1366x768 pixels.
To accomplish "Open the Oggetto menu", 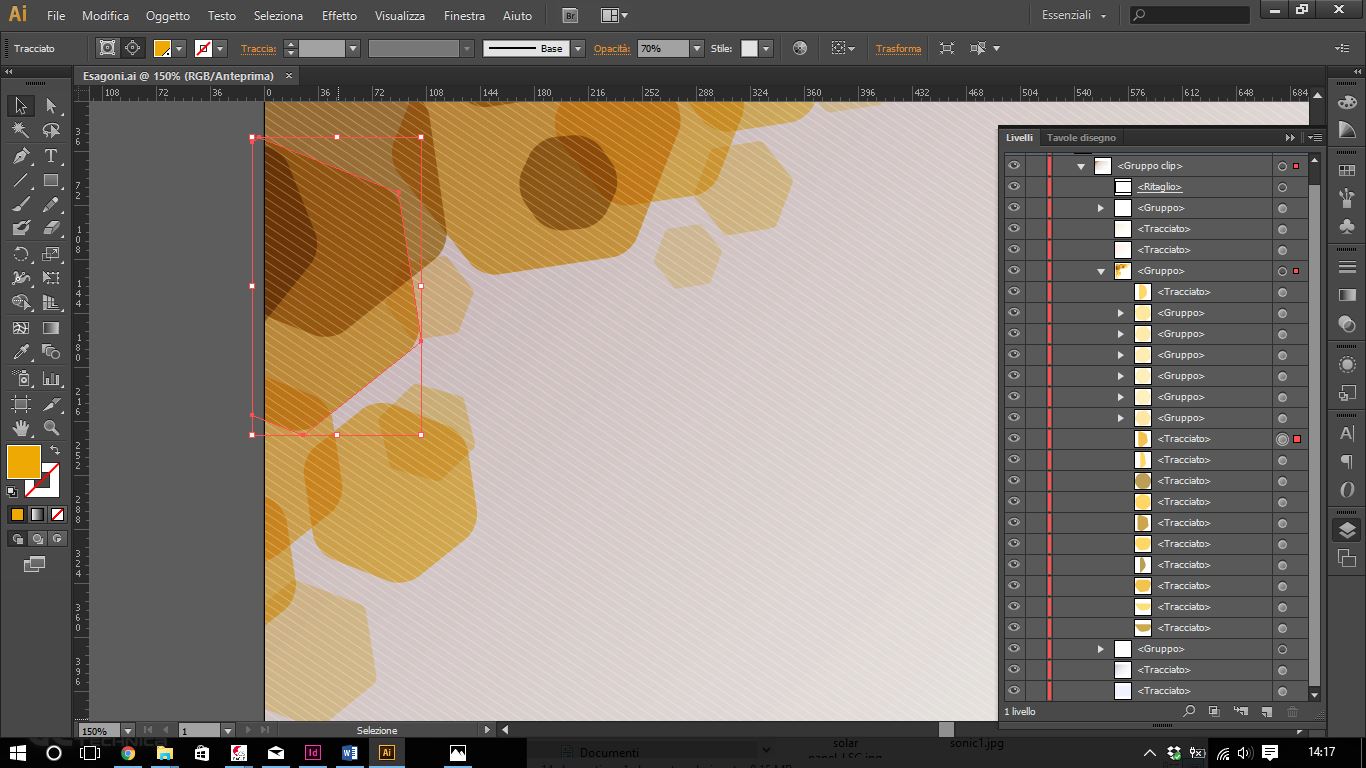I will (x=168, y=16).
